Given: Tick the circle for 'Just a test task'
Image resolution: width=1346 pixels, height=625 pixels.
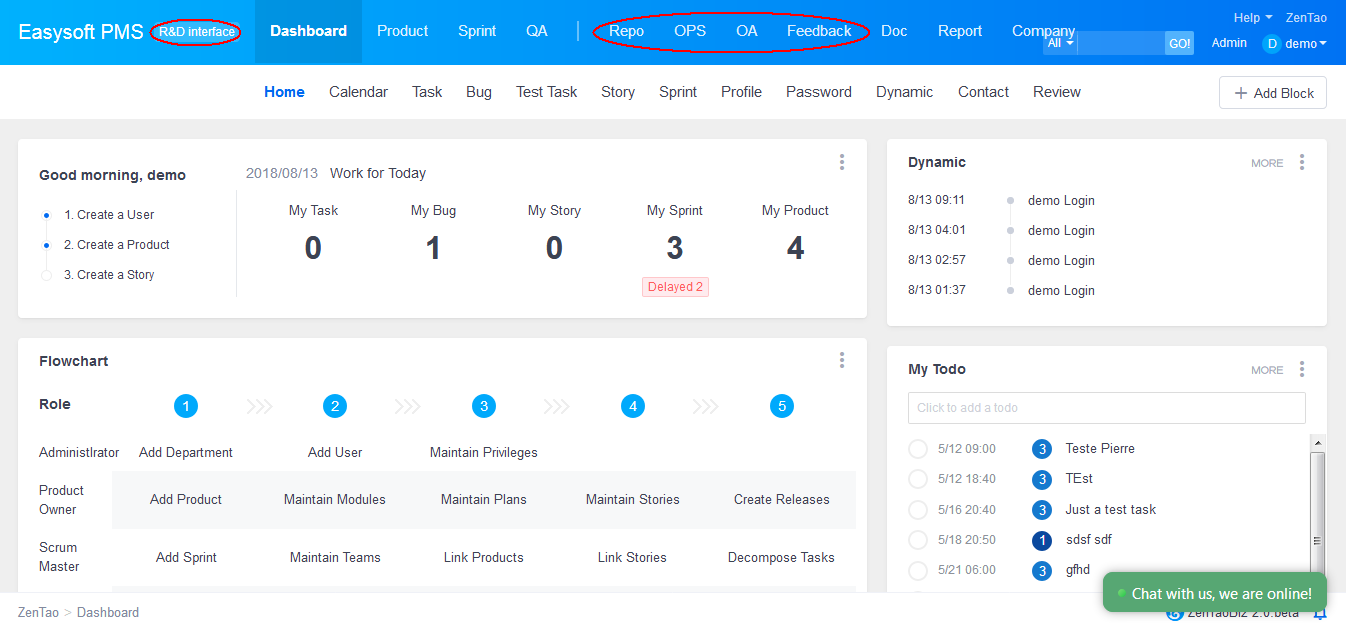Looking at the screenshot, I should point(918,510).
